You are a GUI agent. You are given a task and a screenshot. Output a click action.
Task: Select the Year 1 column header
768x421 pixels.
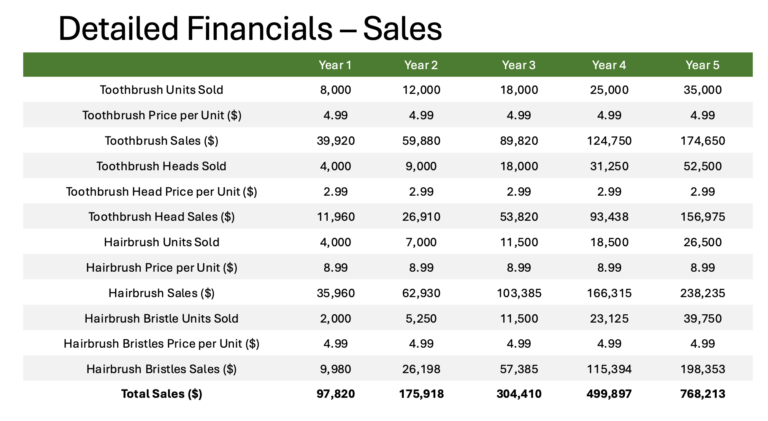pyautogui.click(x=335, y=65)
